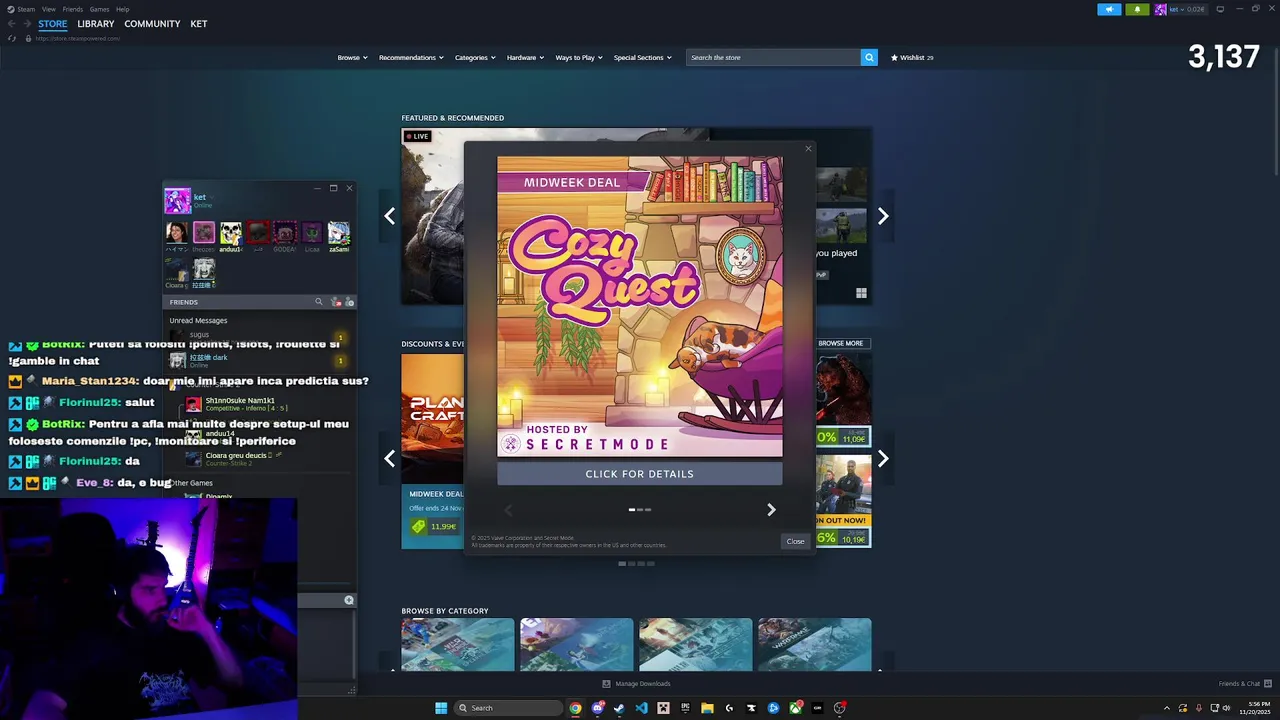Image resolution: width=1280 pixels, height=720 pixels.
Task: Open Discord from the taskbar
Action: pyautogui.click(x=597, y=708)
